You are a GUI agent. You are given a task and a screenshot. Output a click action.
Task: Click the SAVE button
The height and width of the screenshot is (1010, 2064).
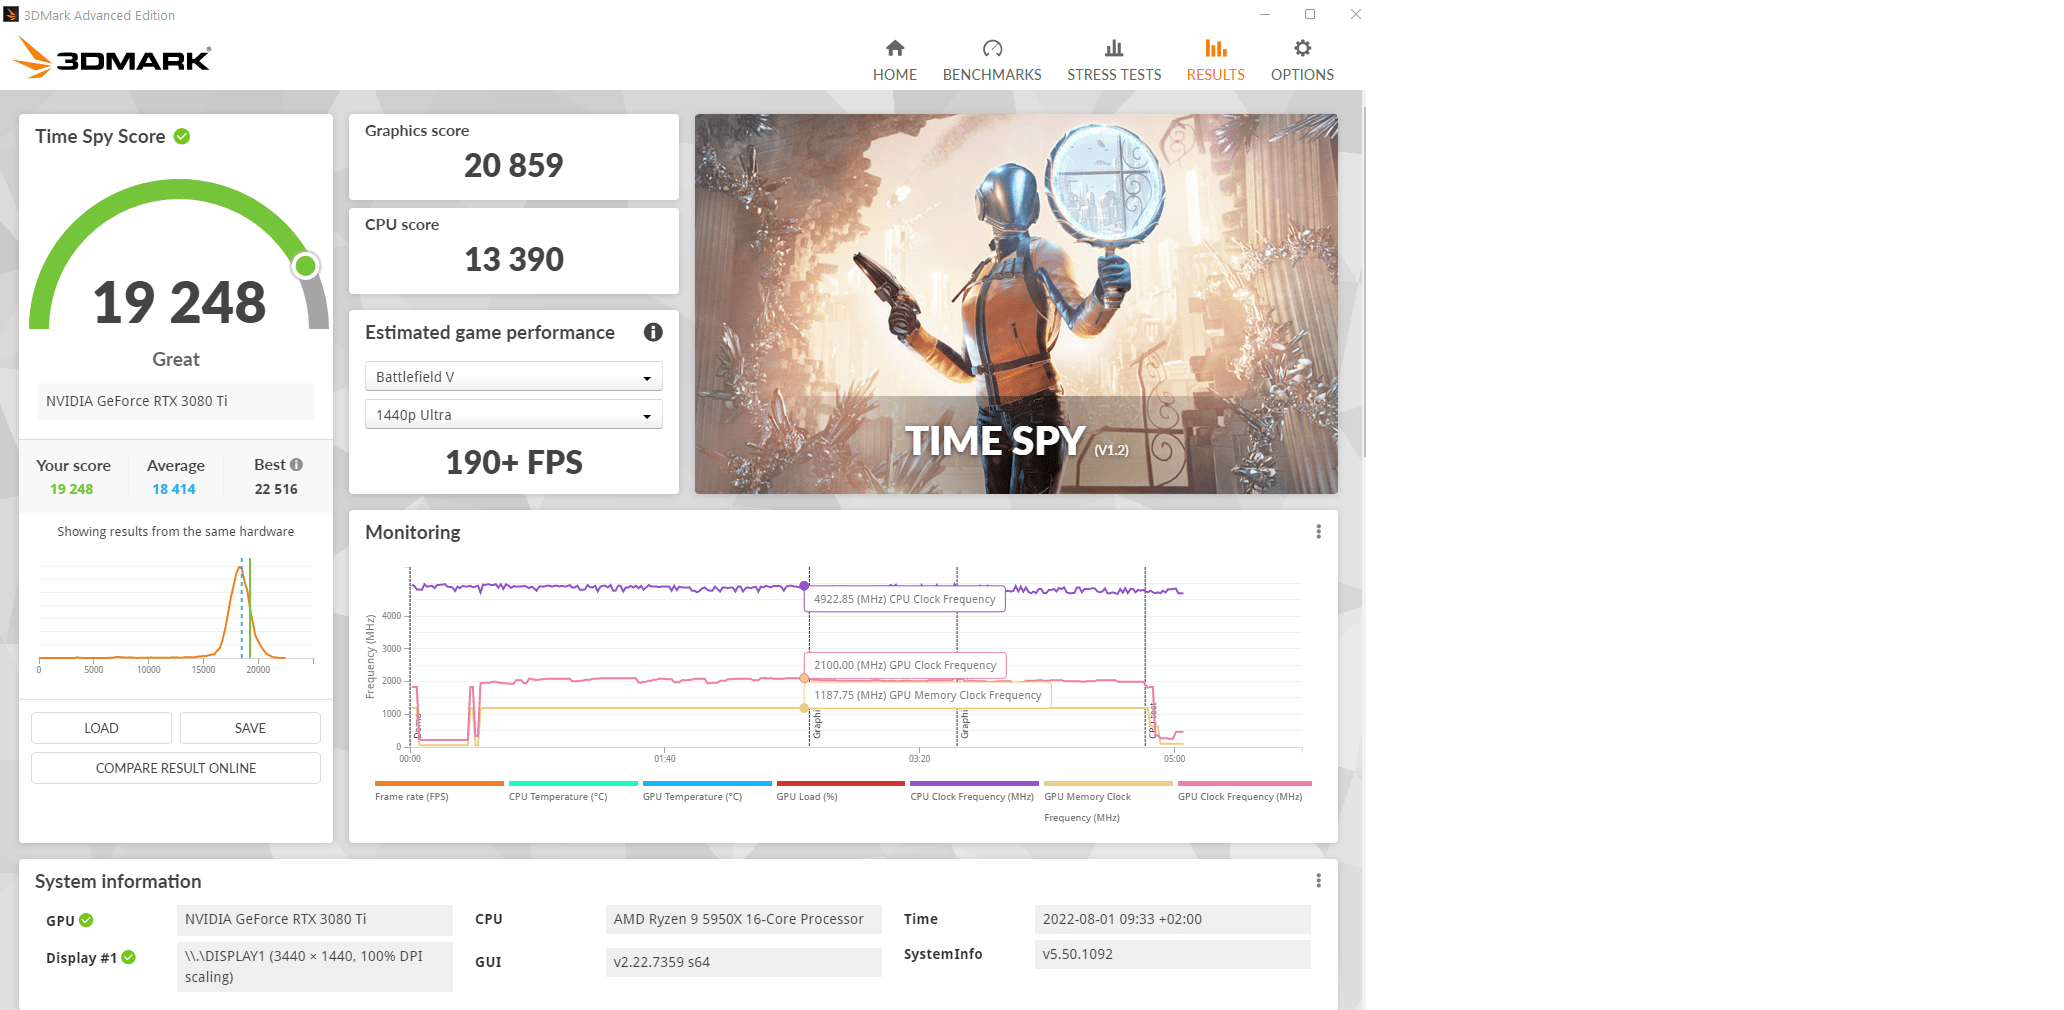[250, 728]
